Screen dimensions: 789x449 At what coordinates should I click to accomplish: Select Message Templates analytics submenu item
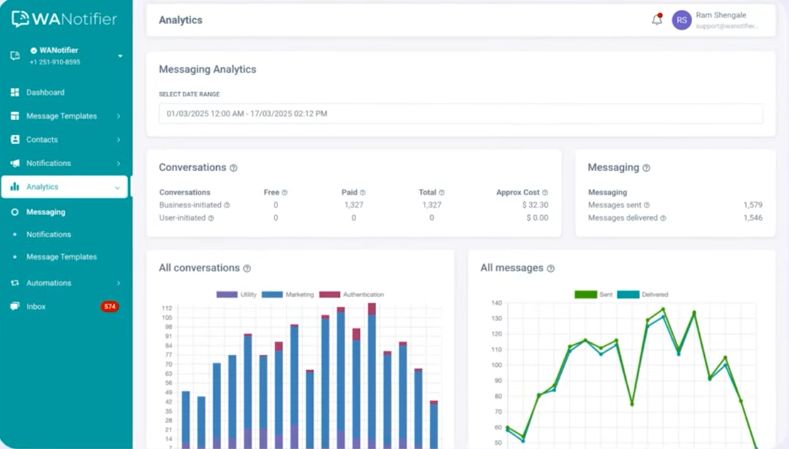point(61,257)
